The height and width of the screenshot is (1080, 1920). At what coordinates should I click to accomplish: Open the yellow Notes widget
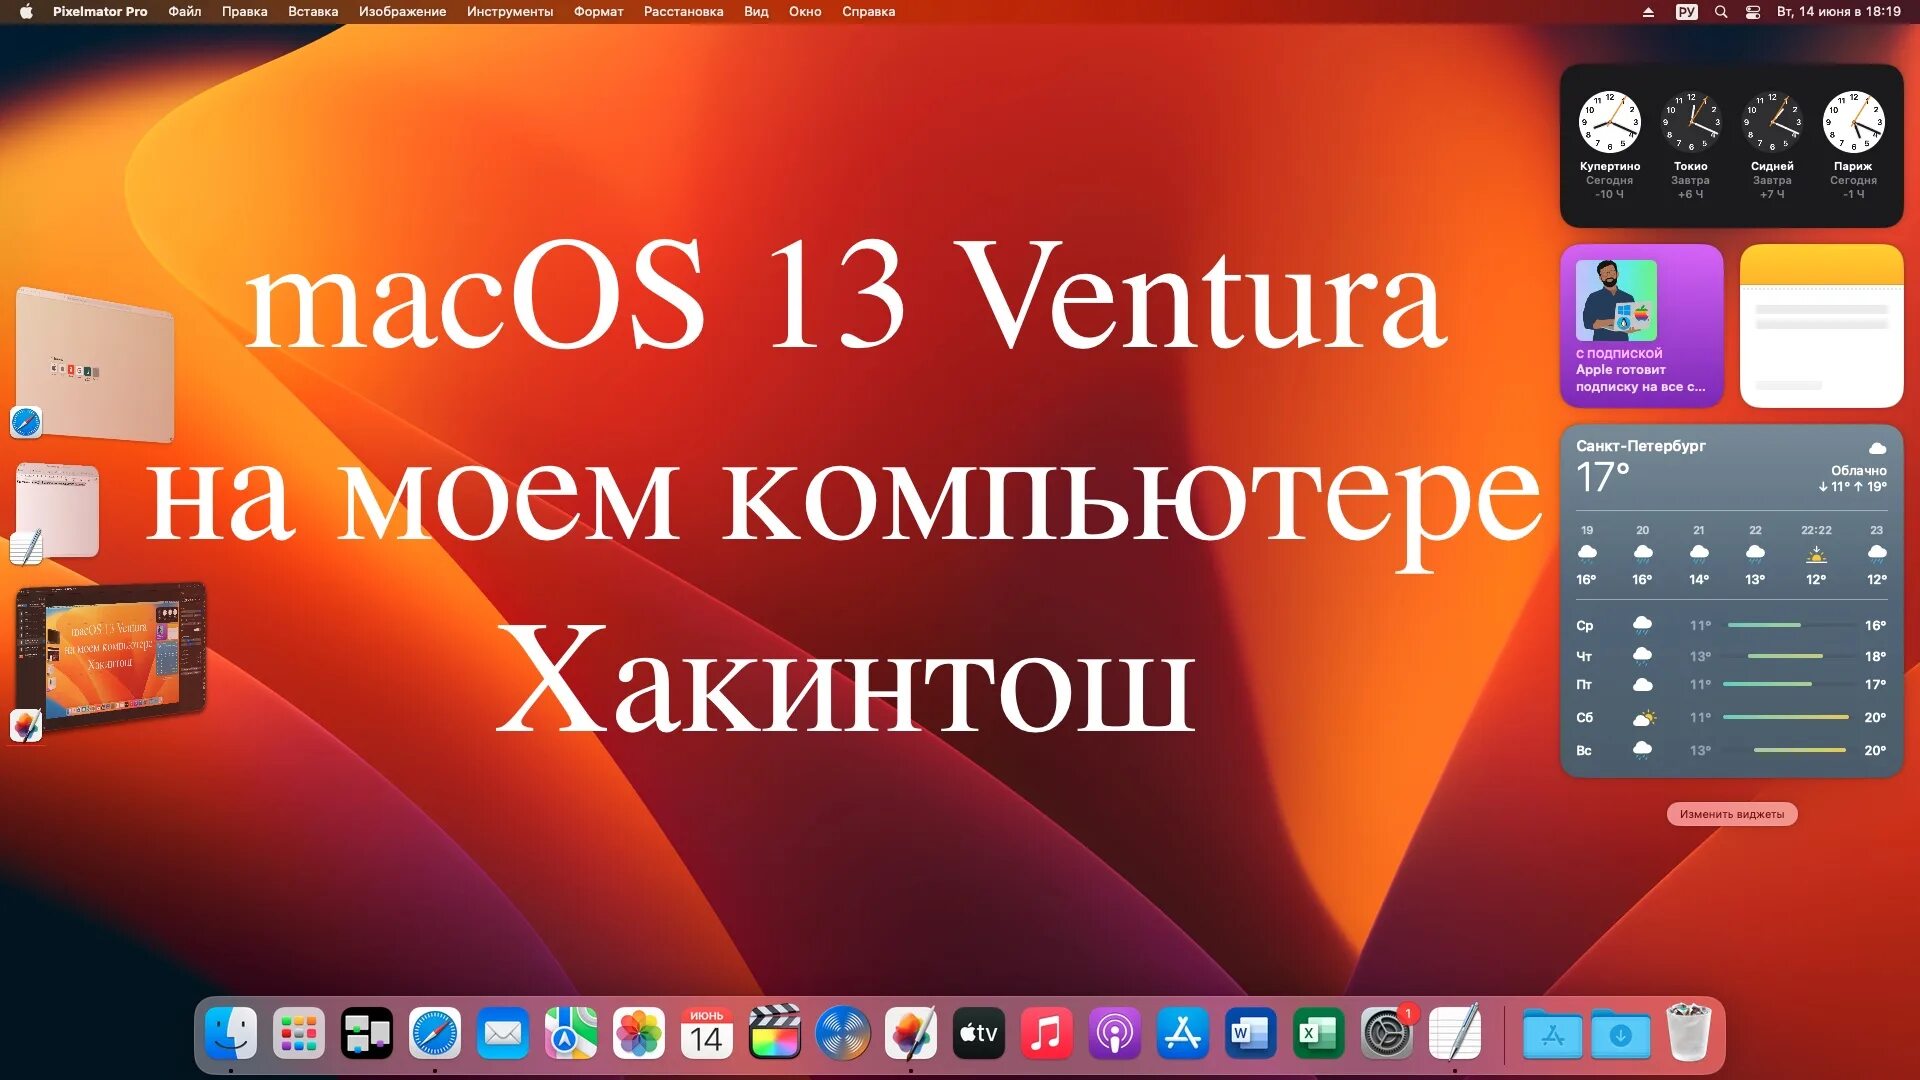[1822, 326]
